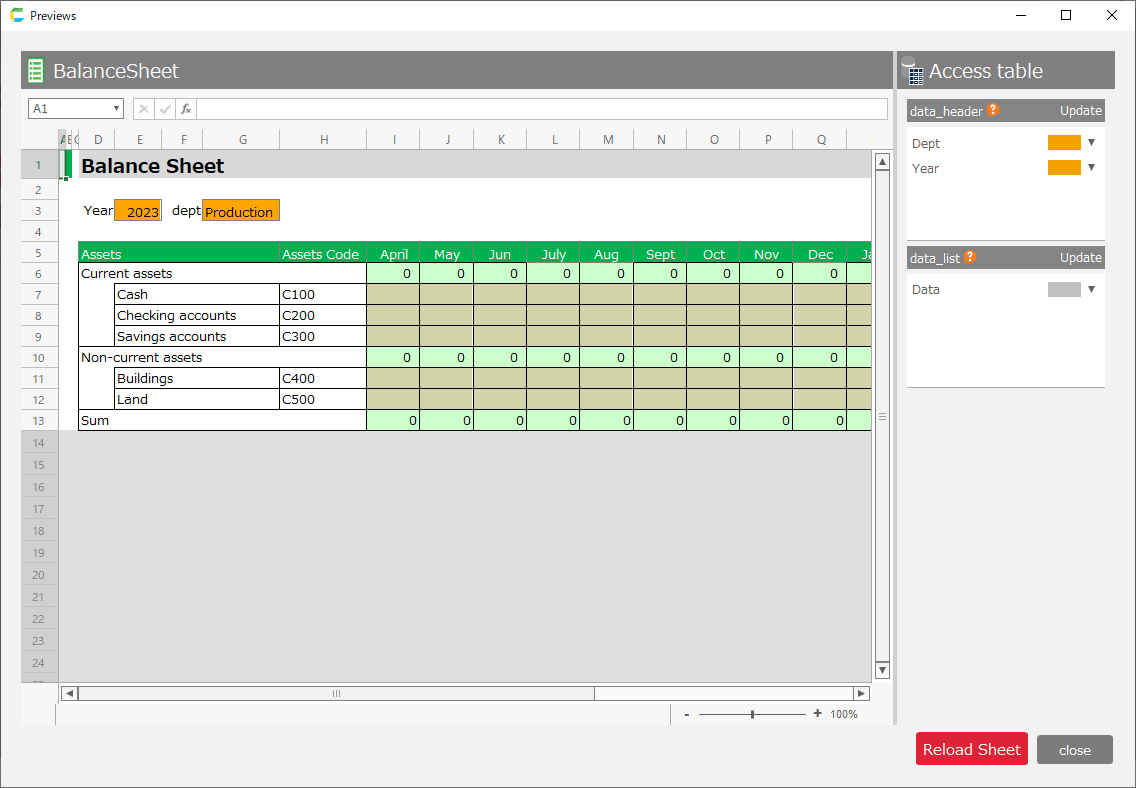Expand the Data dropdown in data_list
1136x788 pixels.
[x=1091, y=290]
